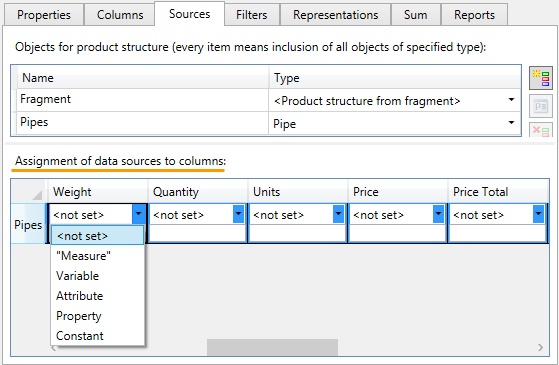Switch to the Properties tab
559x365 pixels.
(x=44, y=15)
